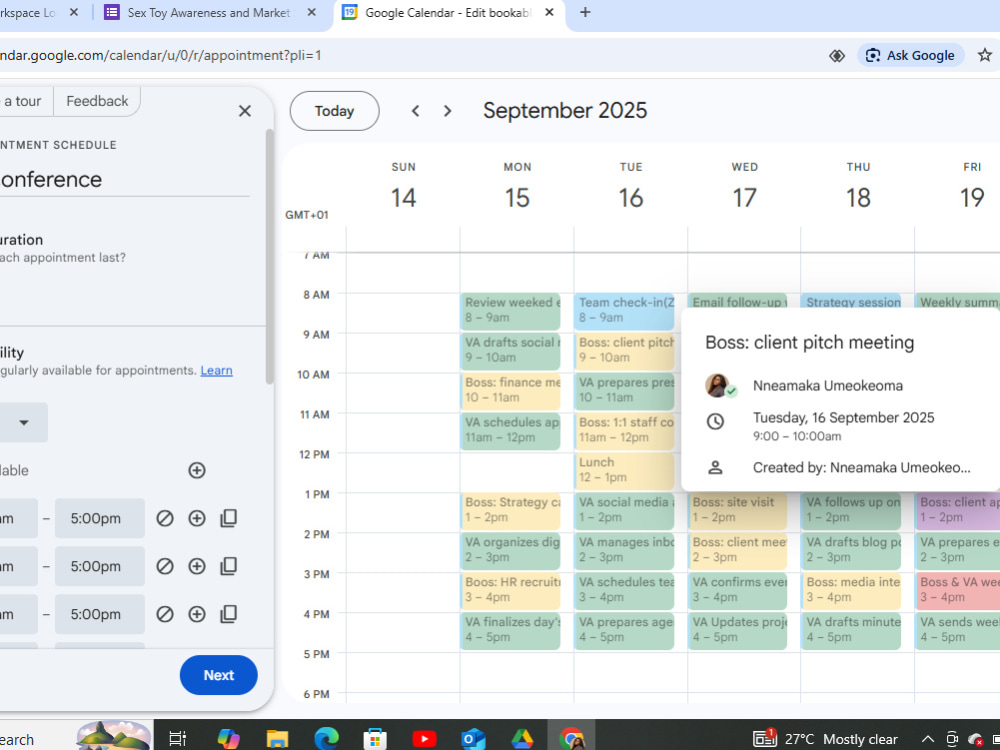Open the availability repeat dropdown arrow
The image size is (1000, 750).
coord(24,422)
